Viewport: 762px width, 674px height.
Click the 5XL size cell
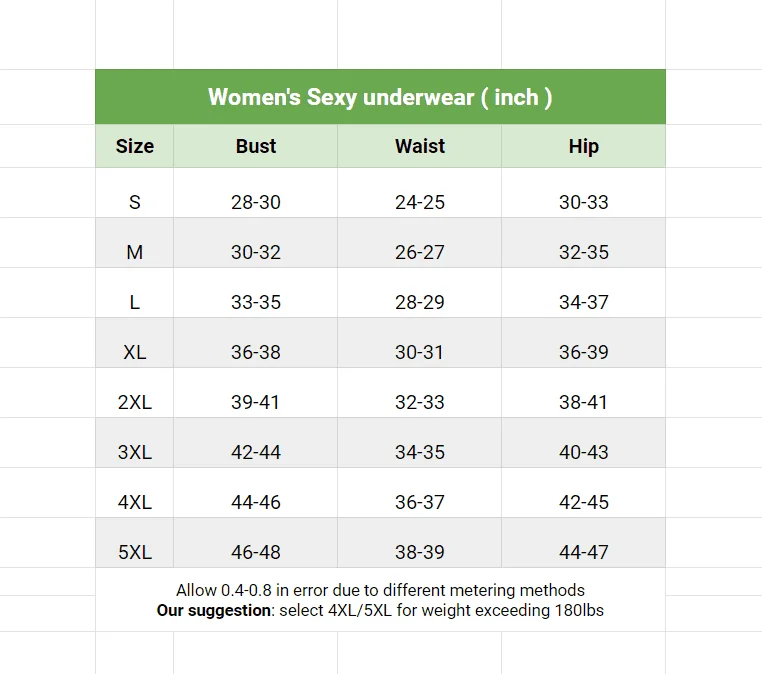(x=135, y=552)
